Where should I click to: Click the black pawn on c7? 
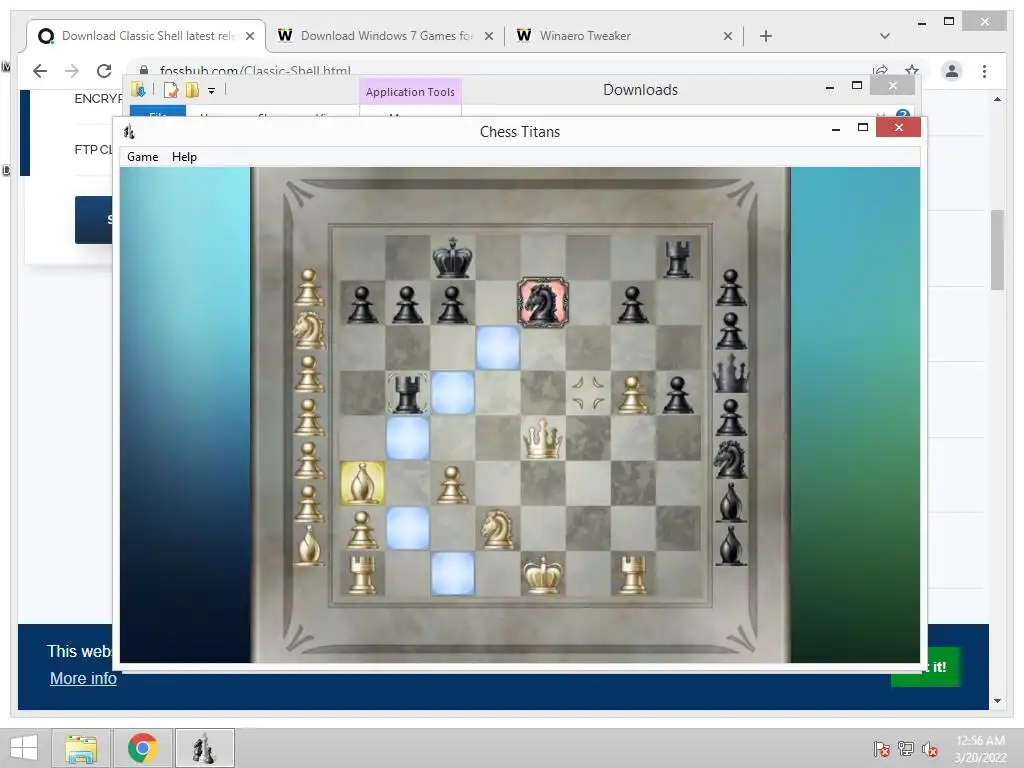(x=452, y=304)
